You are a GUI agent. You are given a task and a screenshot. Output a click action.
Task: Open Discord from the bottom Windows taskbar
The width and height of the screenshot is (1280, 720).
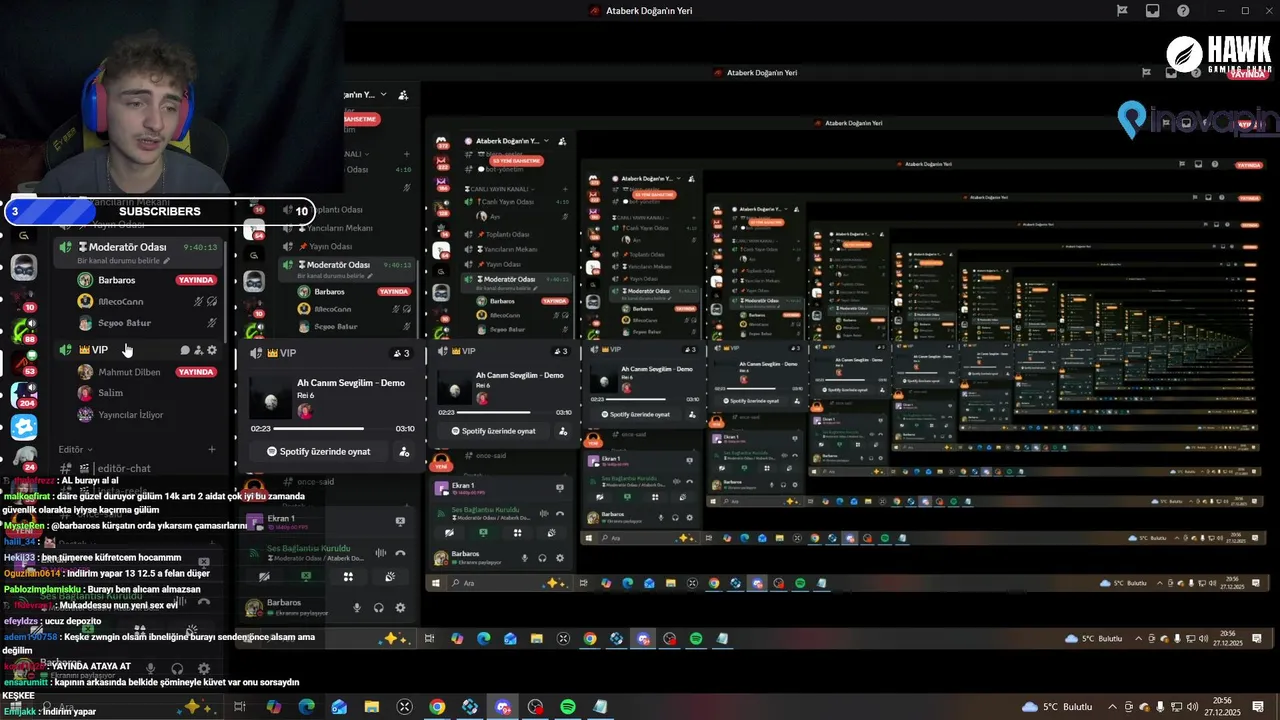(503, 707)
